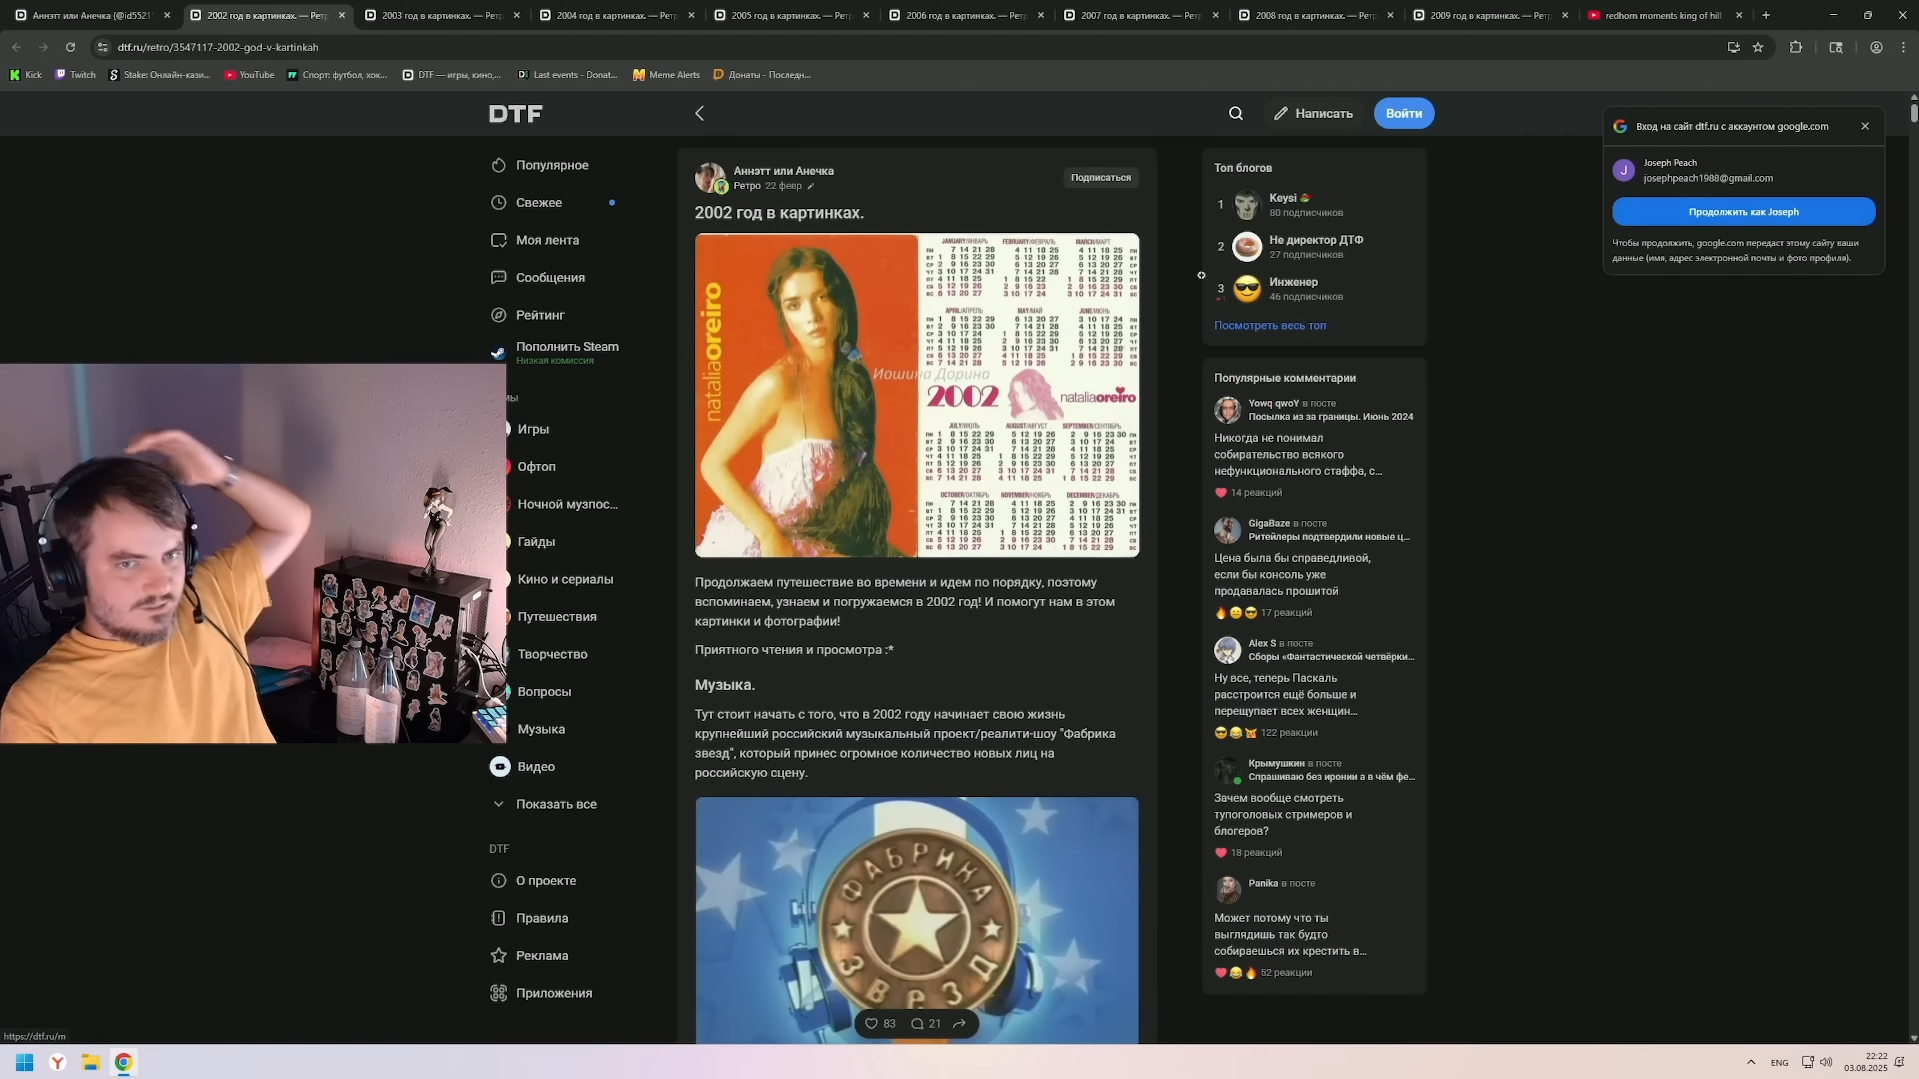
Task: Go back using the article back arrow
Action: [x=700, y=114]
